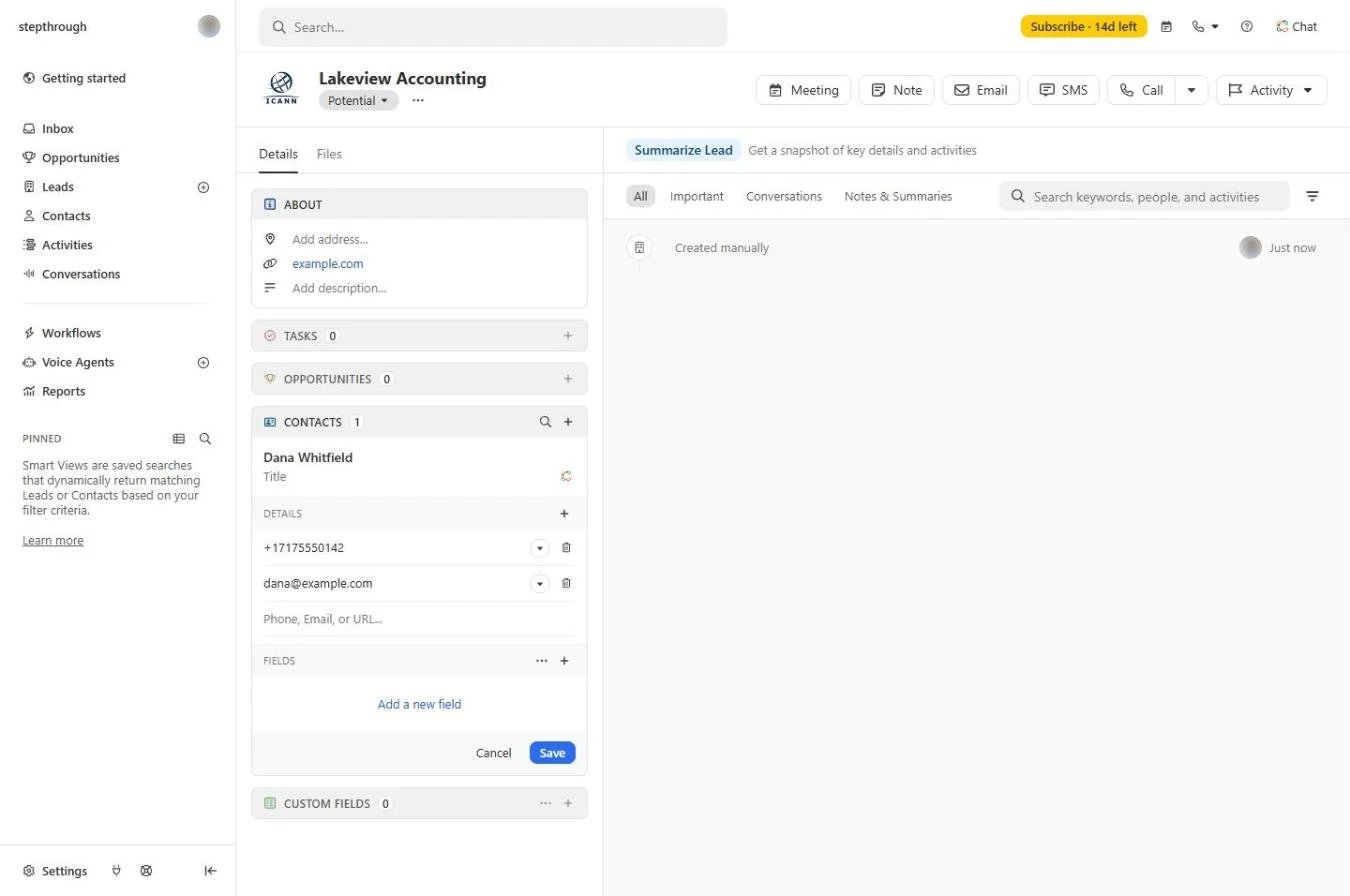This screenshot has width=1350, height=896.
Task: Select the Notes & Summaries tab
Action: click(x=898, y=197)
